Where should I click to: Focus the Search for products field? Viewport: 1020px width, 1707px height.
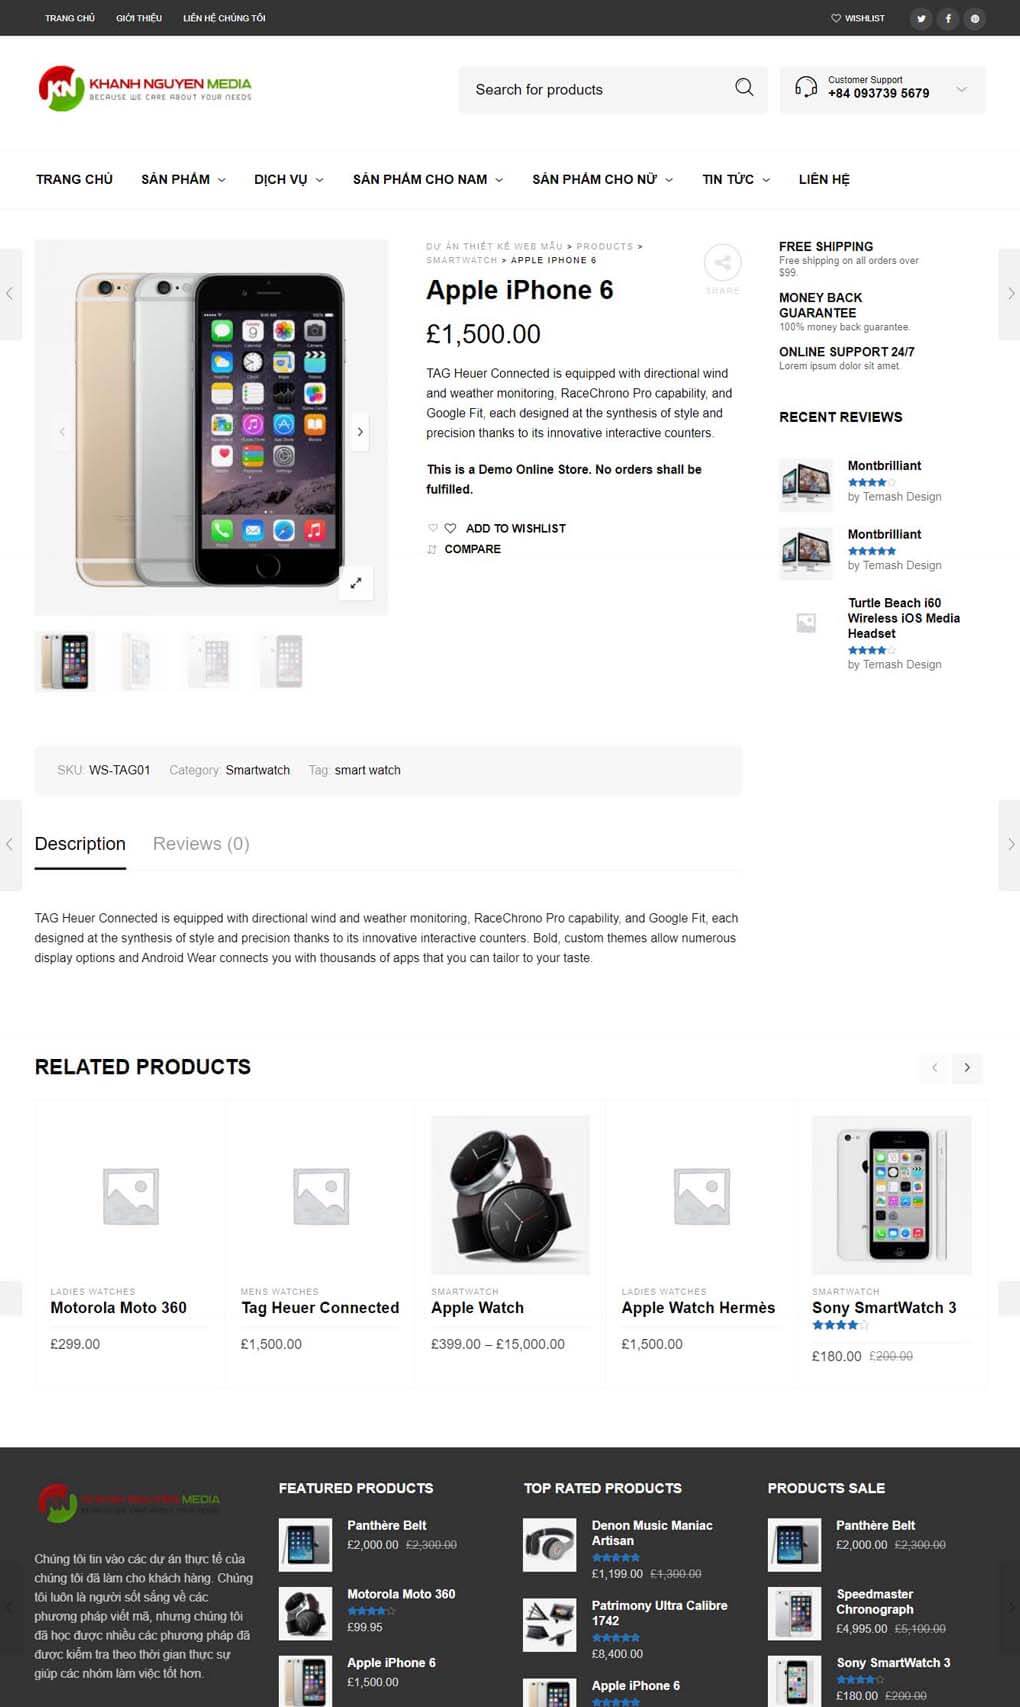coord(596,89)
